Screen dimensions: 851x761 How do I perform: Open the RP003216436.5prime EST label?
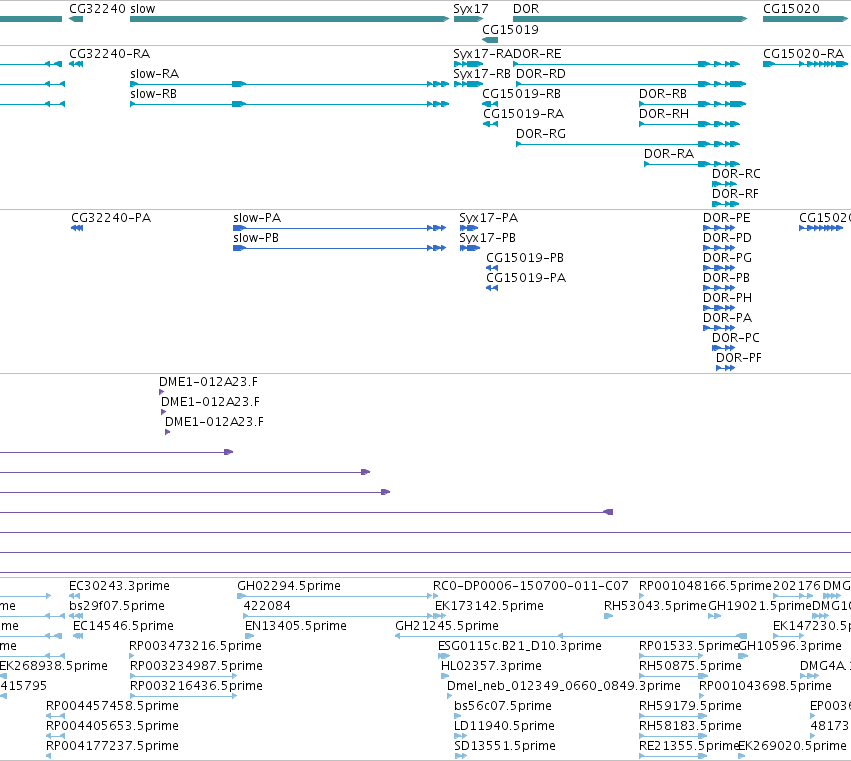pos(196,687)
